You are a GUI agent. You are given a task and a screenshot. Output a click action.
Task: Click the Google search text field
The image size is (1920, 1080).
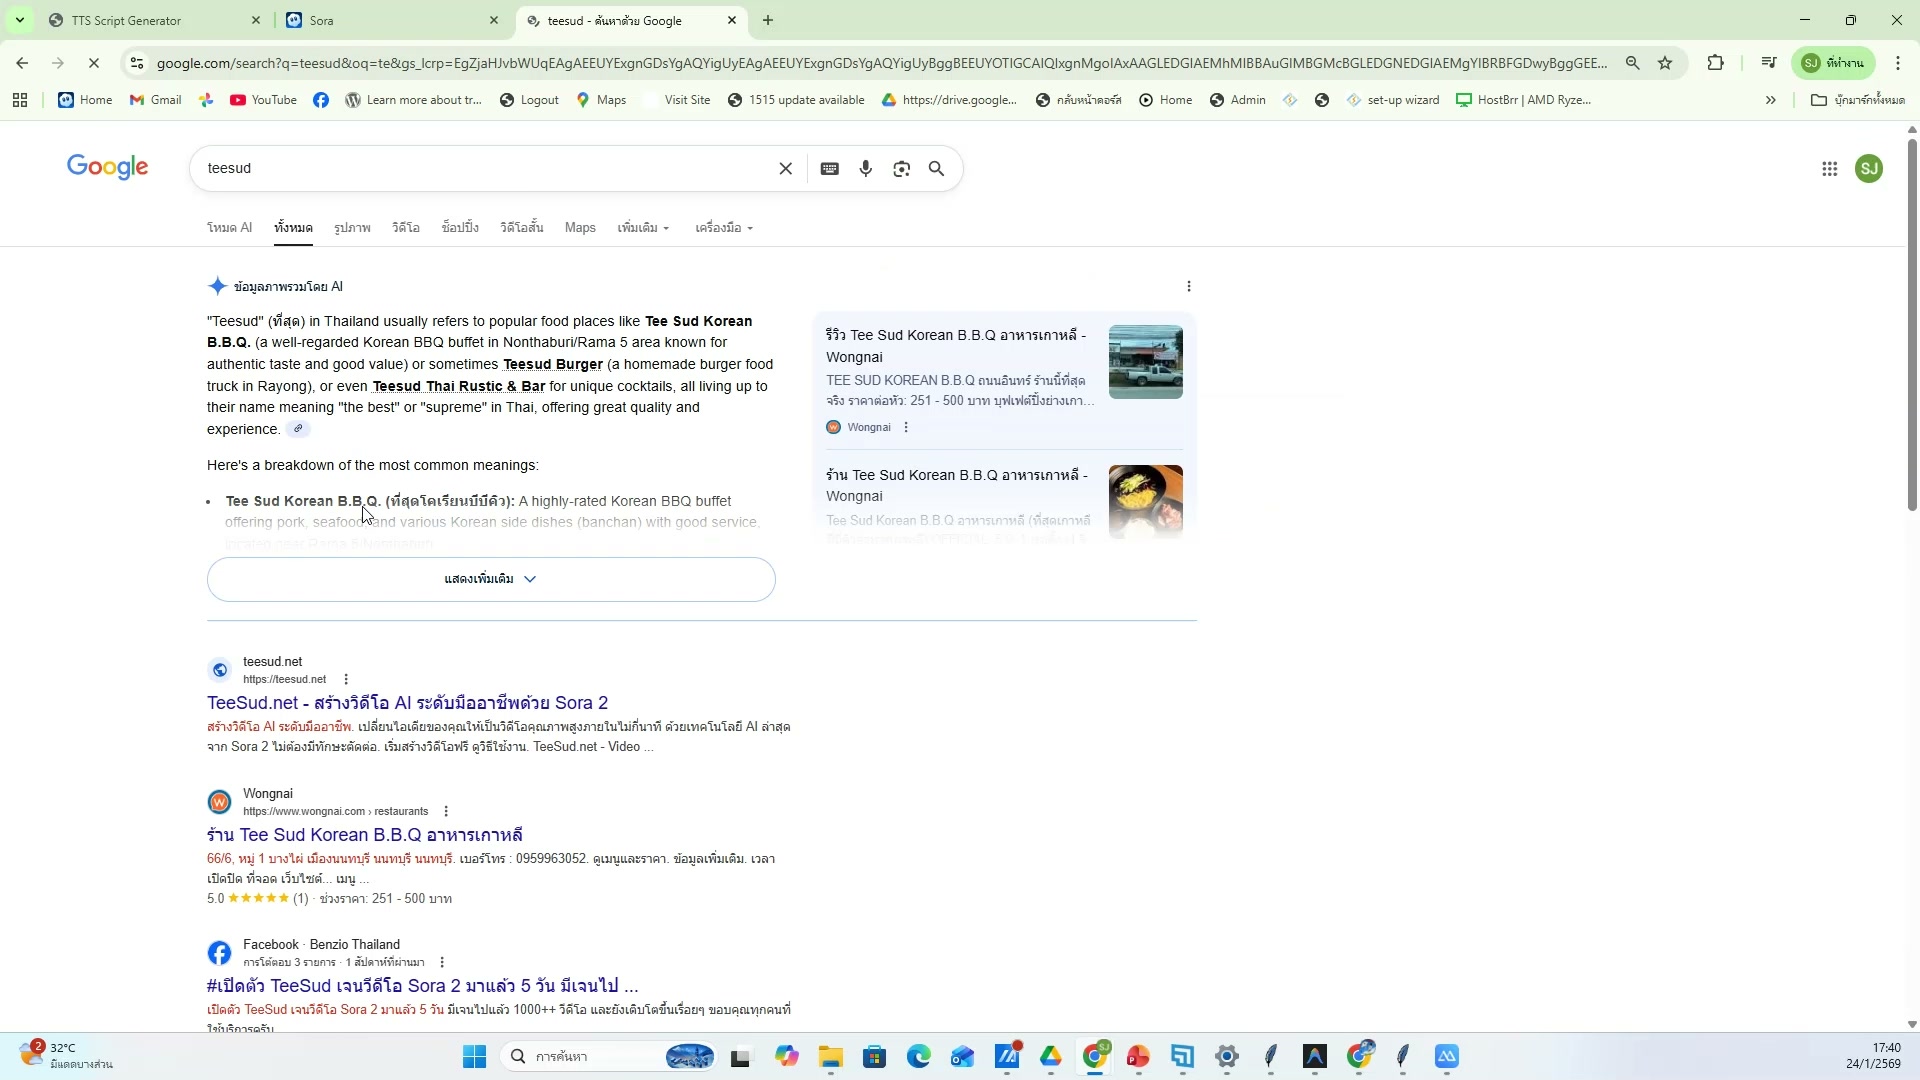pyautogui.click(x=480, y=169)
